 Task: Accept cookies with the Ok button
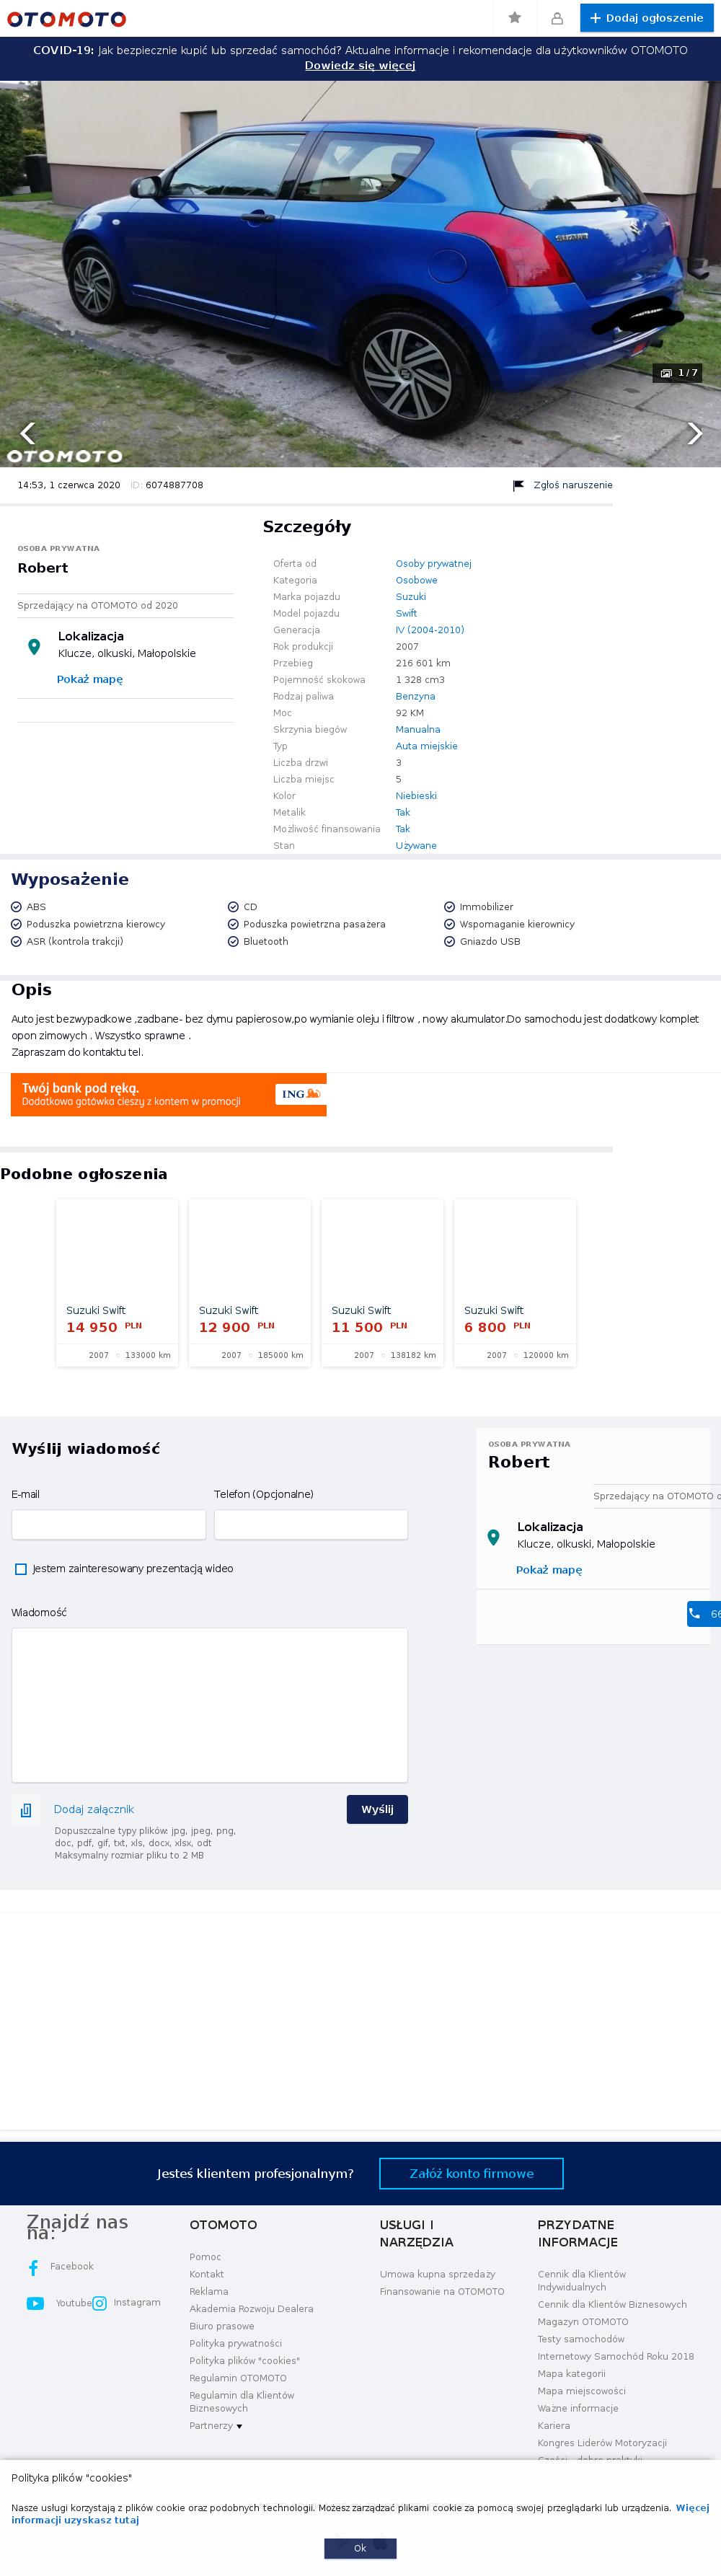[360, 2548]
